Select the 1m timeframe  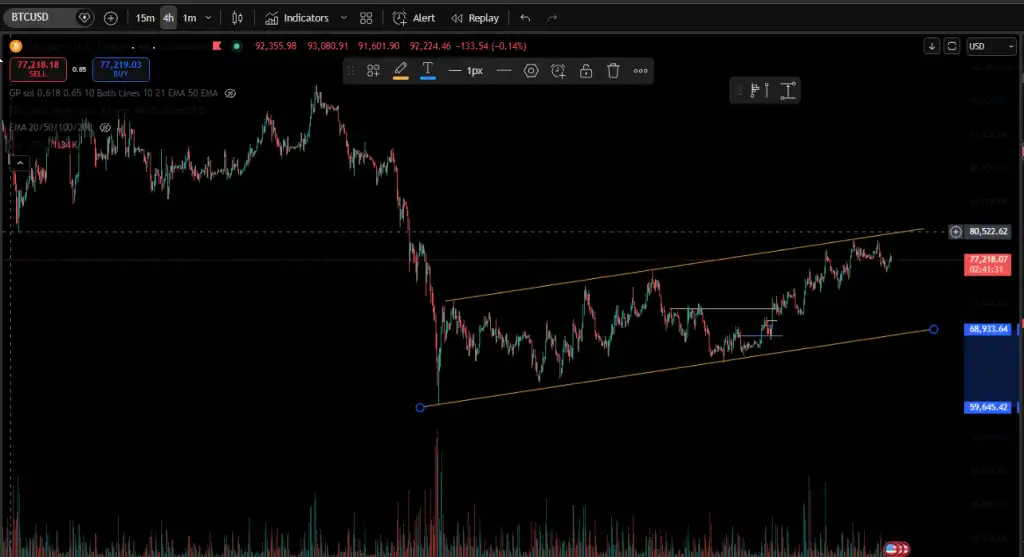[189, 18]
